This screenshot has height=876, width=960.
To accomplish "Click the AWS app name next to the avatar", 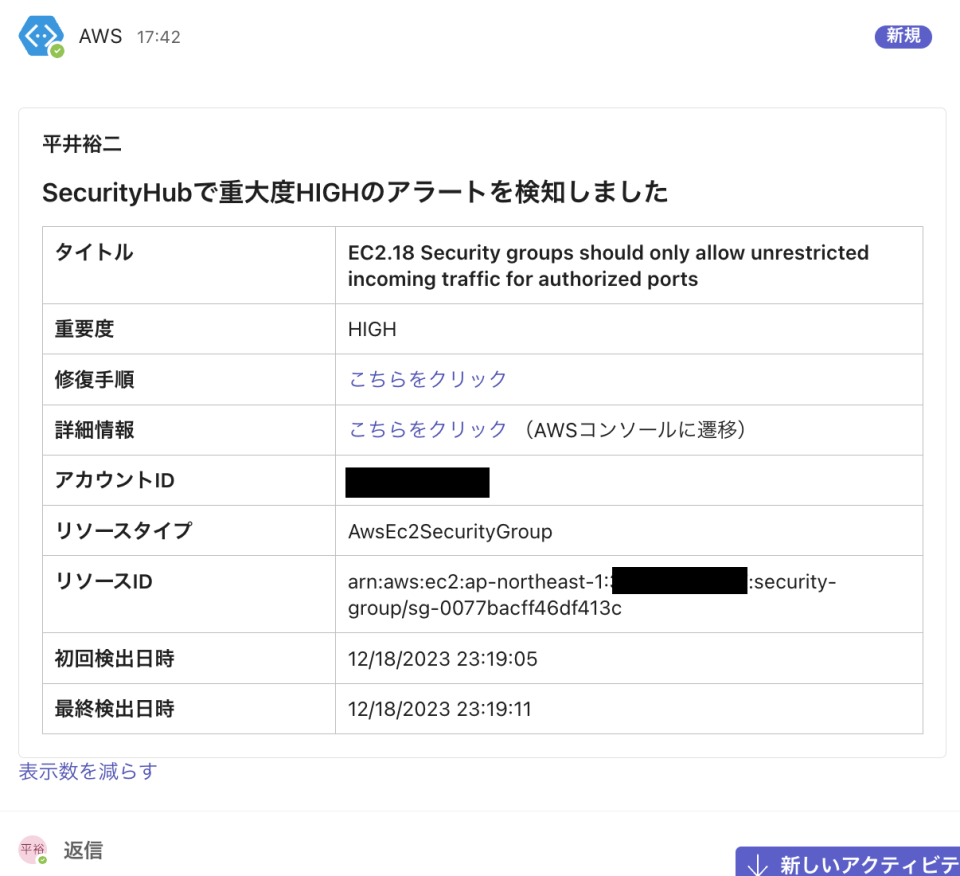I will point(100,35).
